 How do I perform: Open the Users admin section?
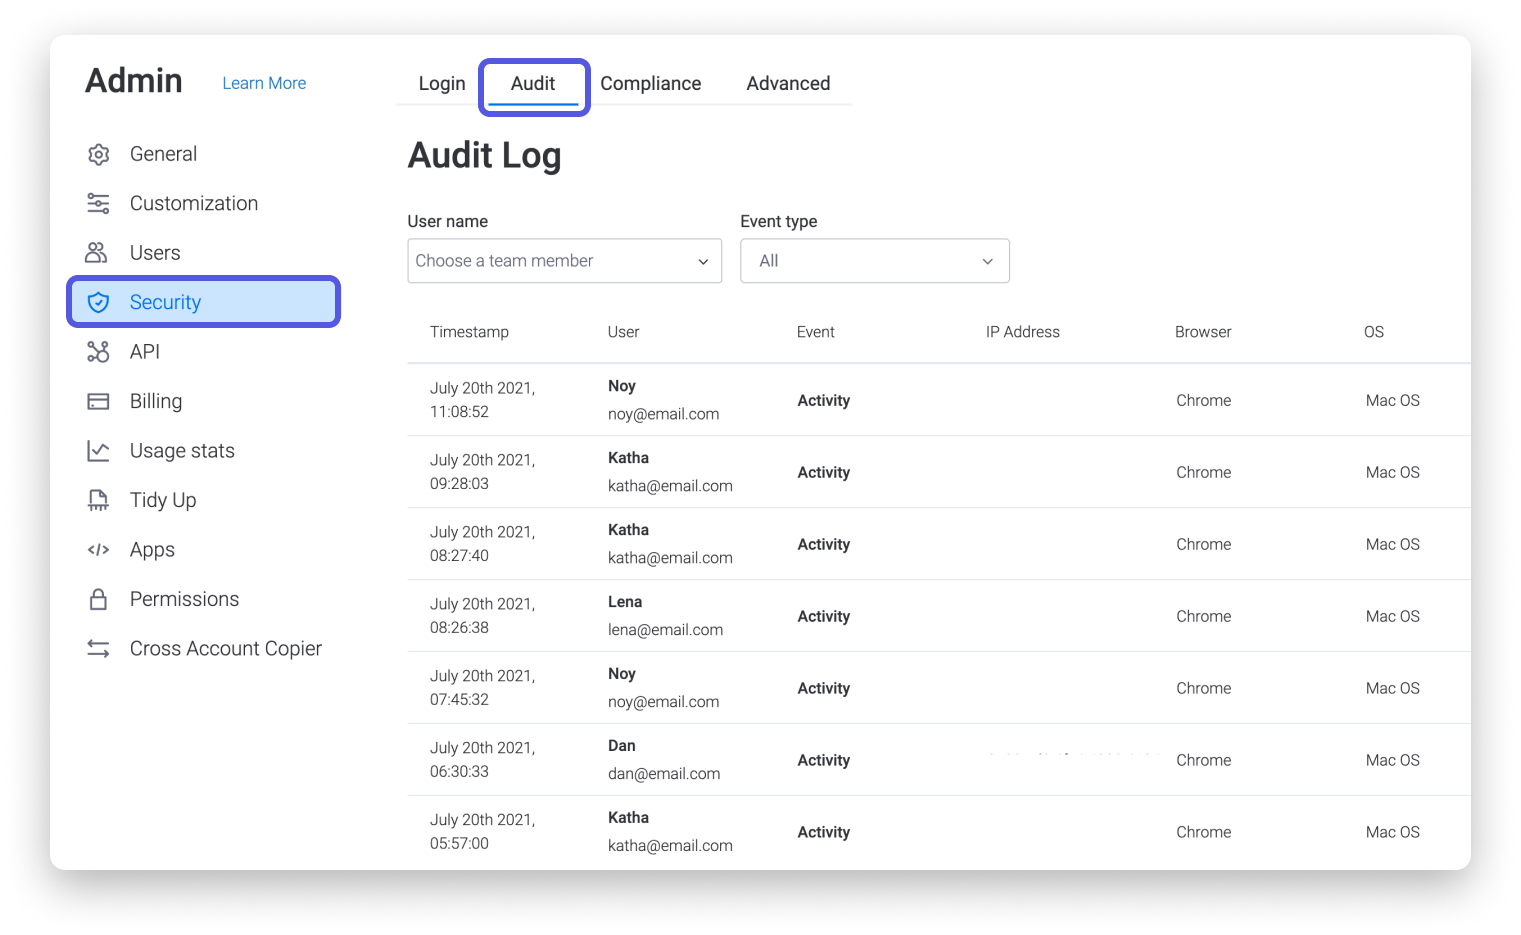click(x=155, y=253)
